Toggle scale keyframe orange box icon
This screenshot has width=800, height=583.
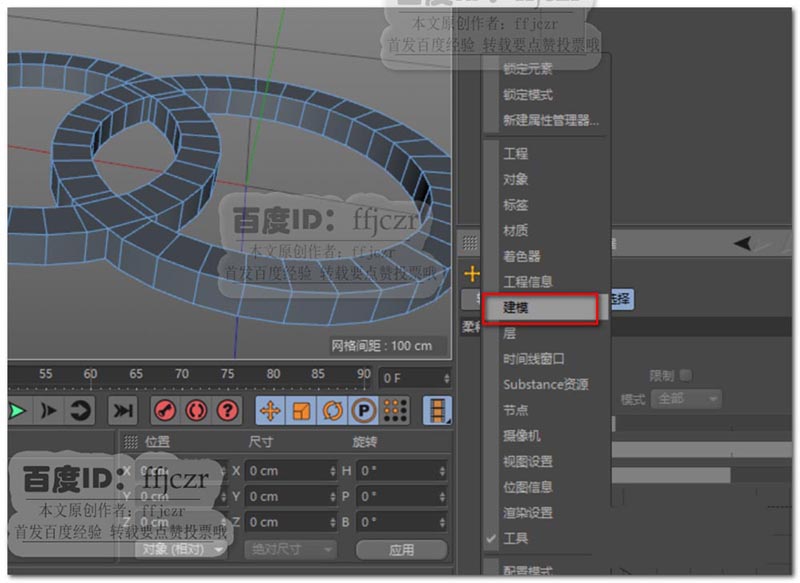[x=301, y=411]
